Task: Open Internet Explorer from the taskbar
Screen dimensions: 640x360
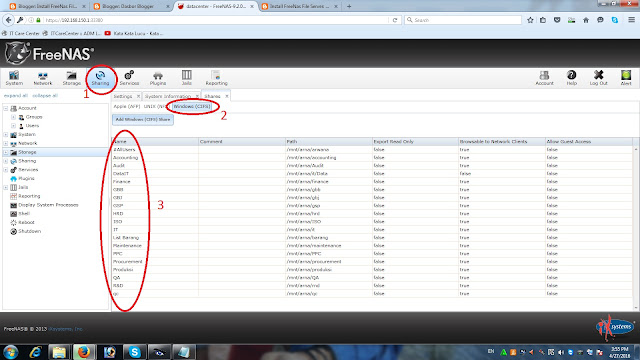Action: click(x=35, y=352)
